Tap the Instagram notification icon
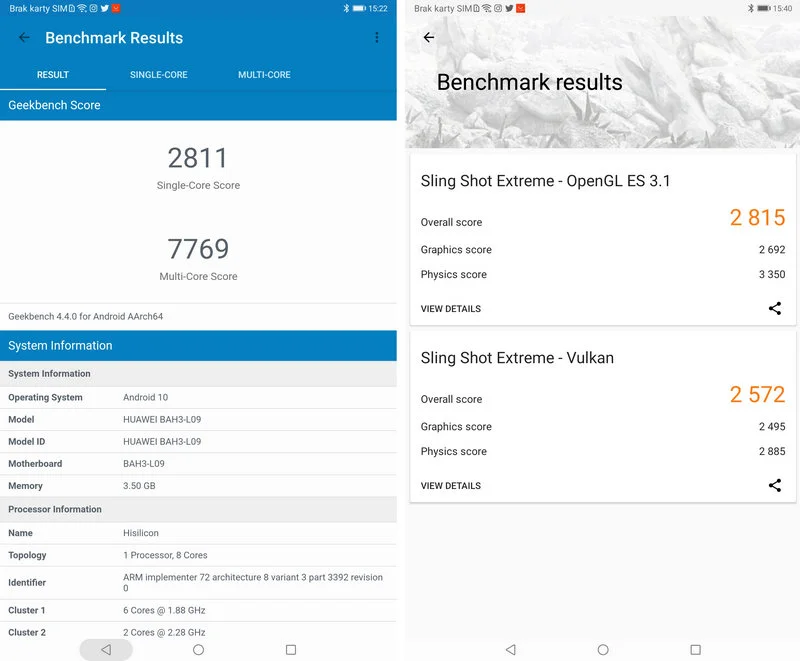Viewport: 800px width, 661px height. pyautogui.click(x=94, y=8)
